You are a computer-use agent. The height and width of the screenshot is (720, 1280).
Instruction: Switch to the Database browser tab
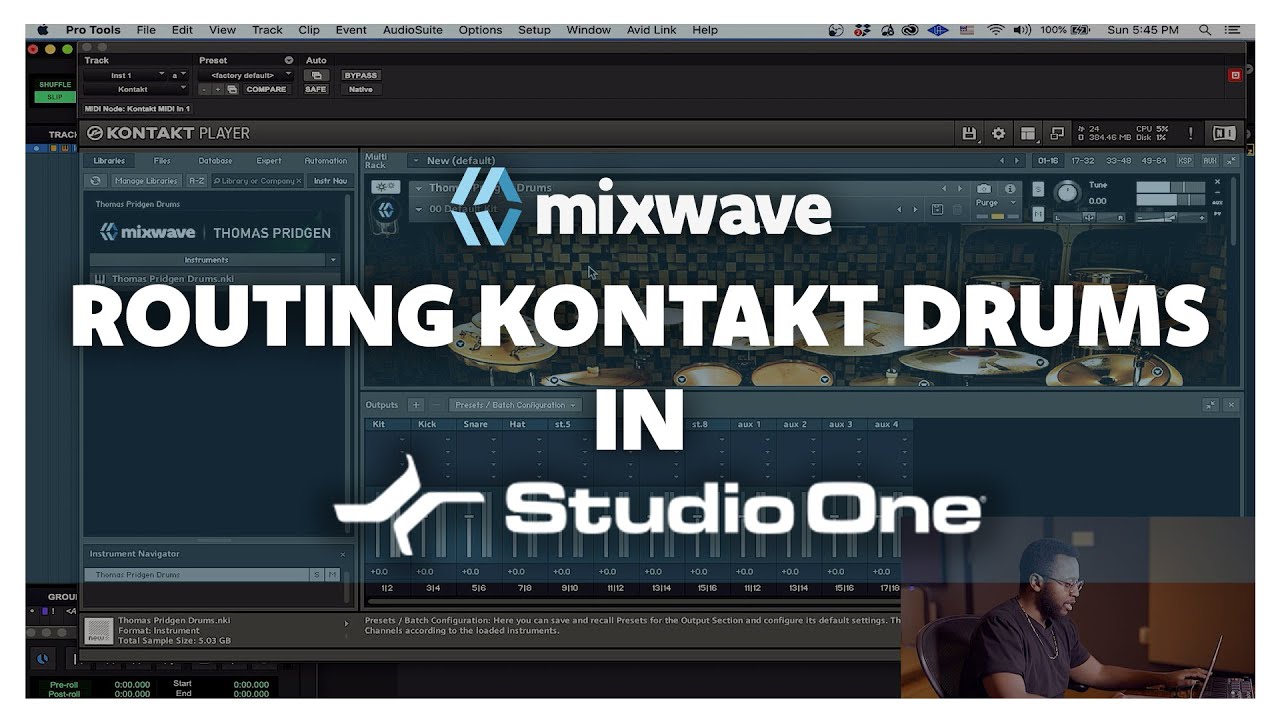coord(215,160)
